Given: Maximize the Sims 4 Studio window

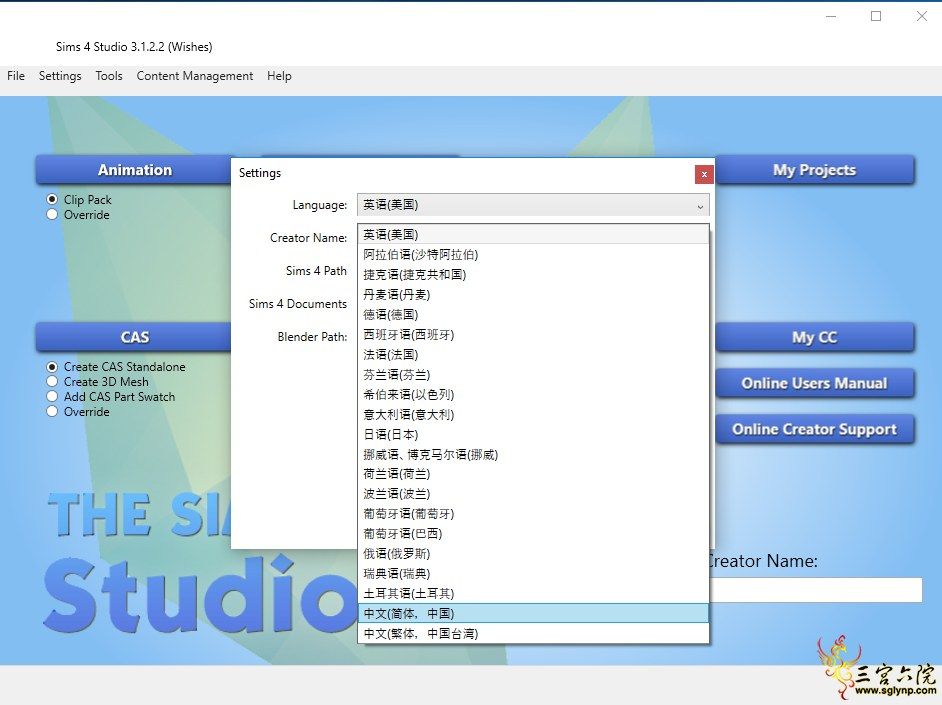Looking at the screenshot, I should [x=876, y=16].
